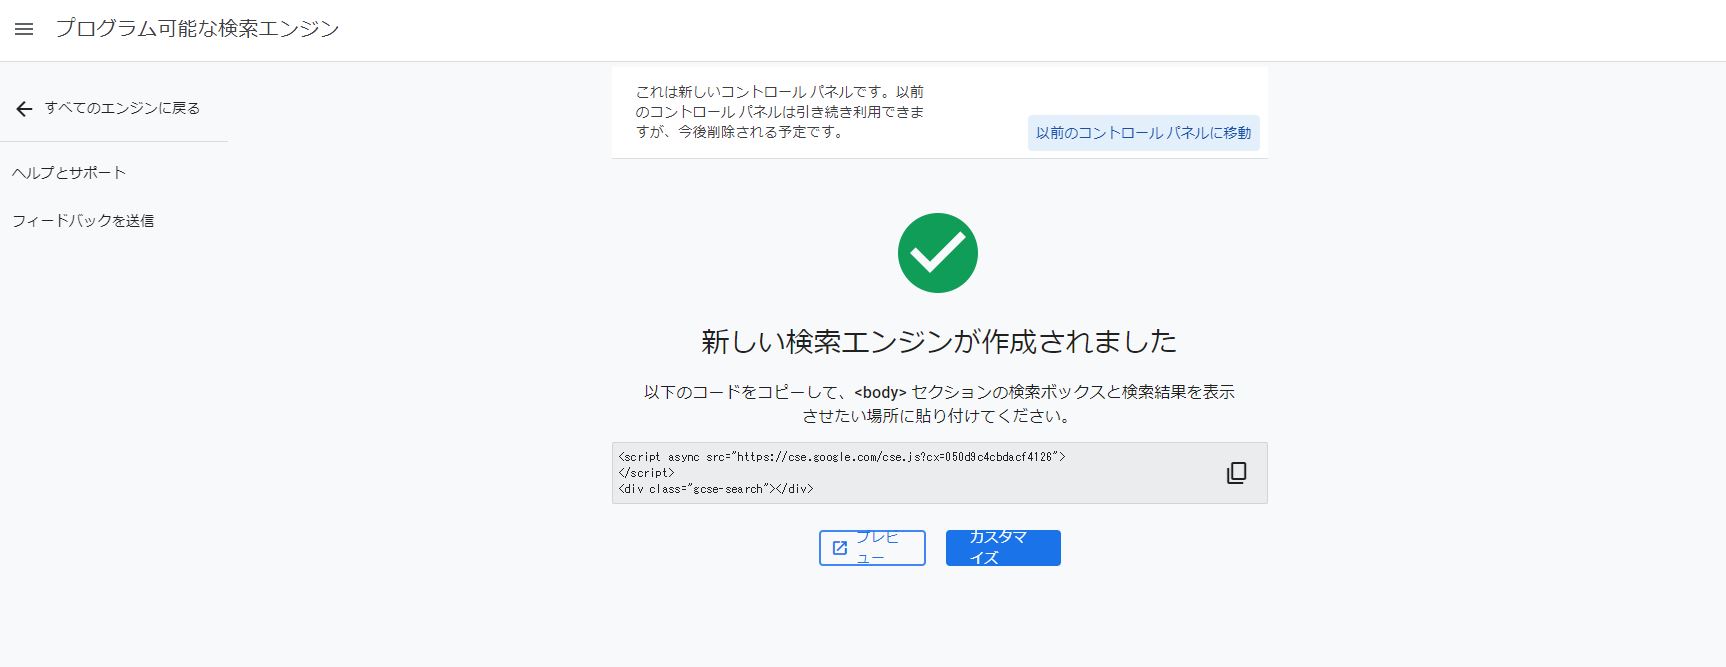
Task: Click the back arrow icon
Action: click(x=25, y=109)
